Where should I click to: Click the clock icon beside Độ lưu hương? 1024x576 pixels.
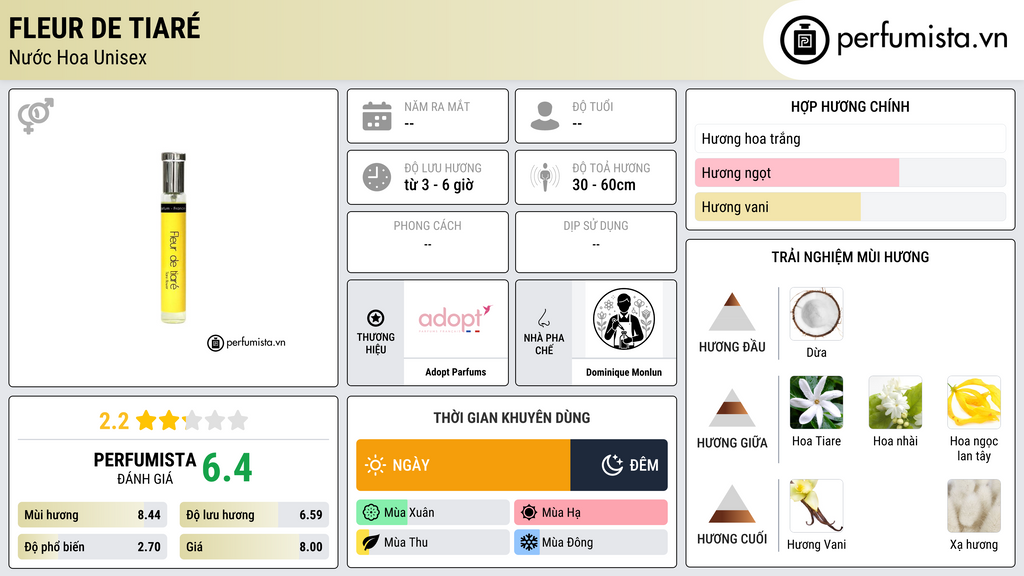[377, 177]
